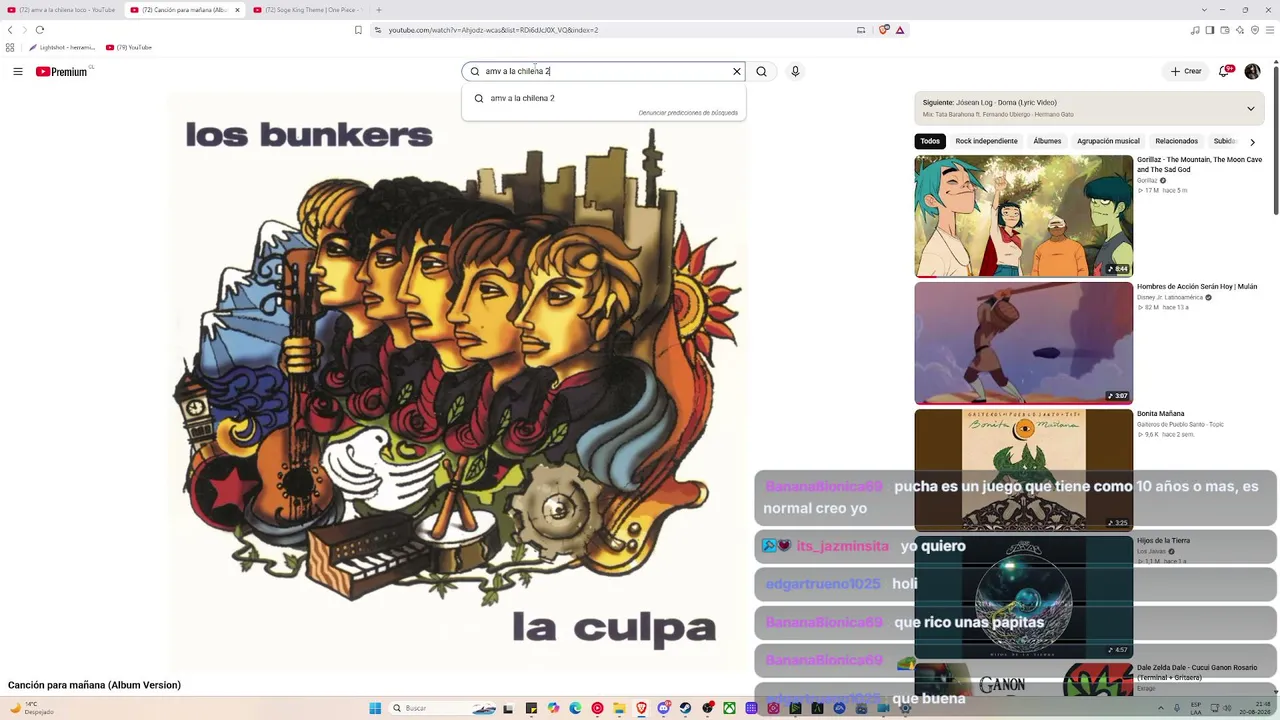This screenshot has width=1280, height=720.
Task: Open "Bonita Mañana" video title
Action: 1160,414
